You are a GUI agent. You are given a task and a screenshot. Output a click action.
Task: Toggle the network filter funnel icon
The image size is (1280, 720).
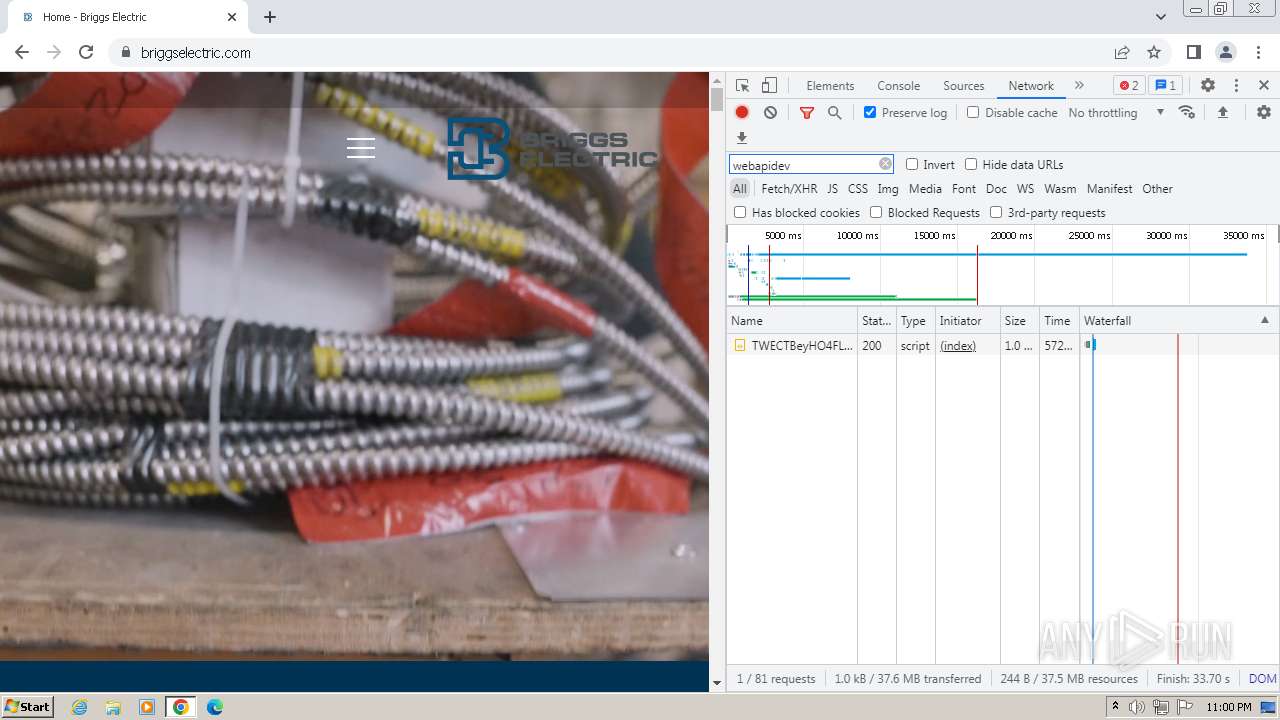807,113
